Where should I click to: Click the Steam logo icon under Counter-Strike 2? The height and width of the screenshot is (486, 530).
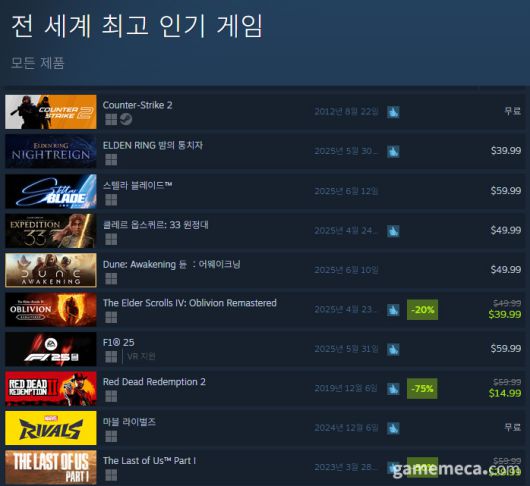(x=126, y=119)
